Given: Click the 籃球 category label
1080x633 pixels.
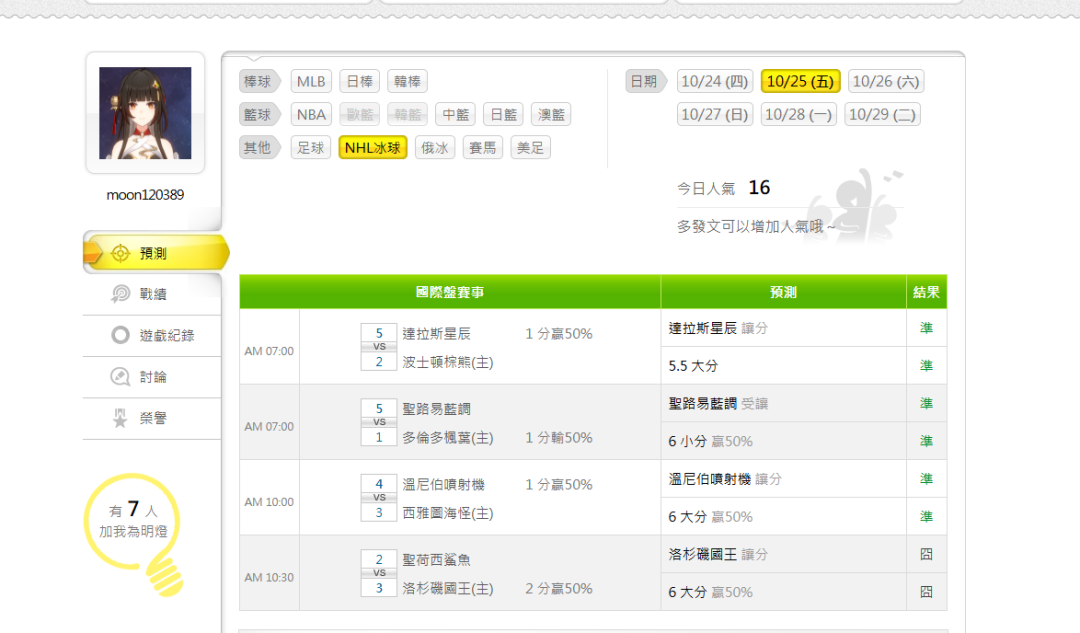Looking at the screenshot, I should pyautogui.click(x=259, y=114).
